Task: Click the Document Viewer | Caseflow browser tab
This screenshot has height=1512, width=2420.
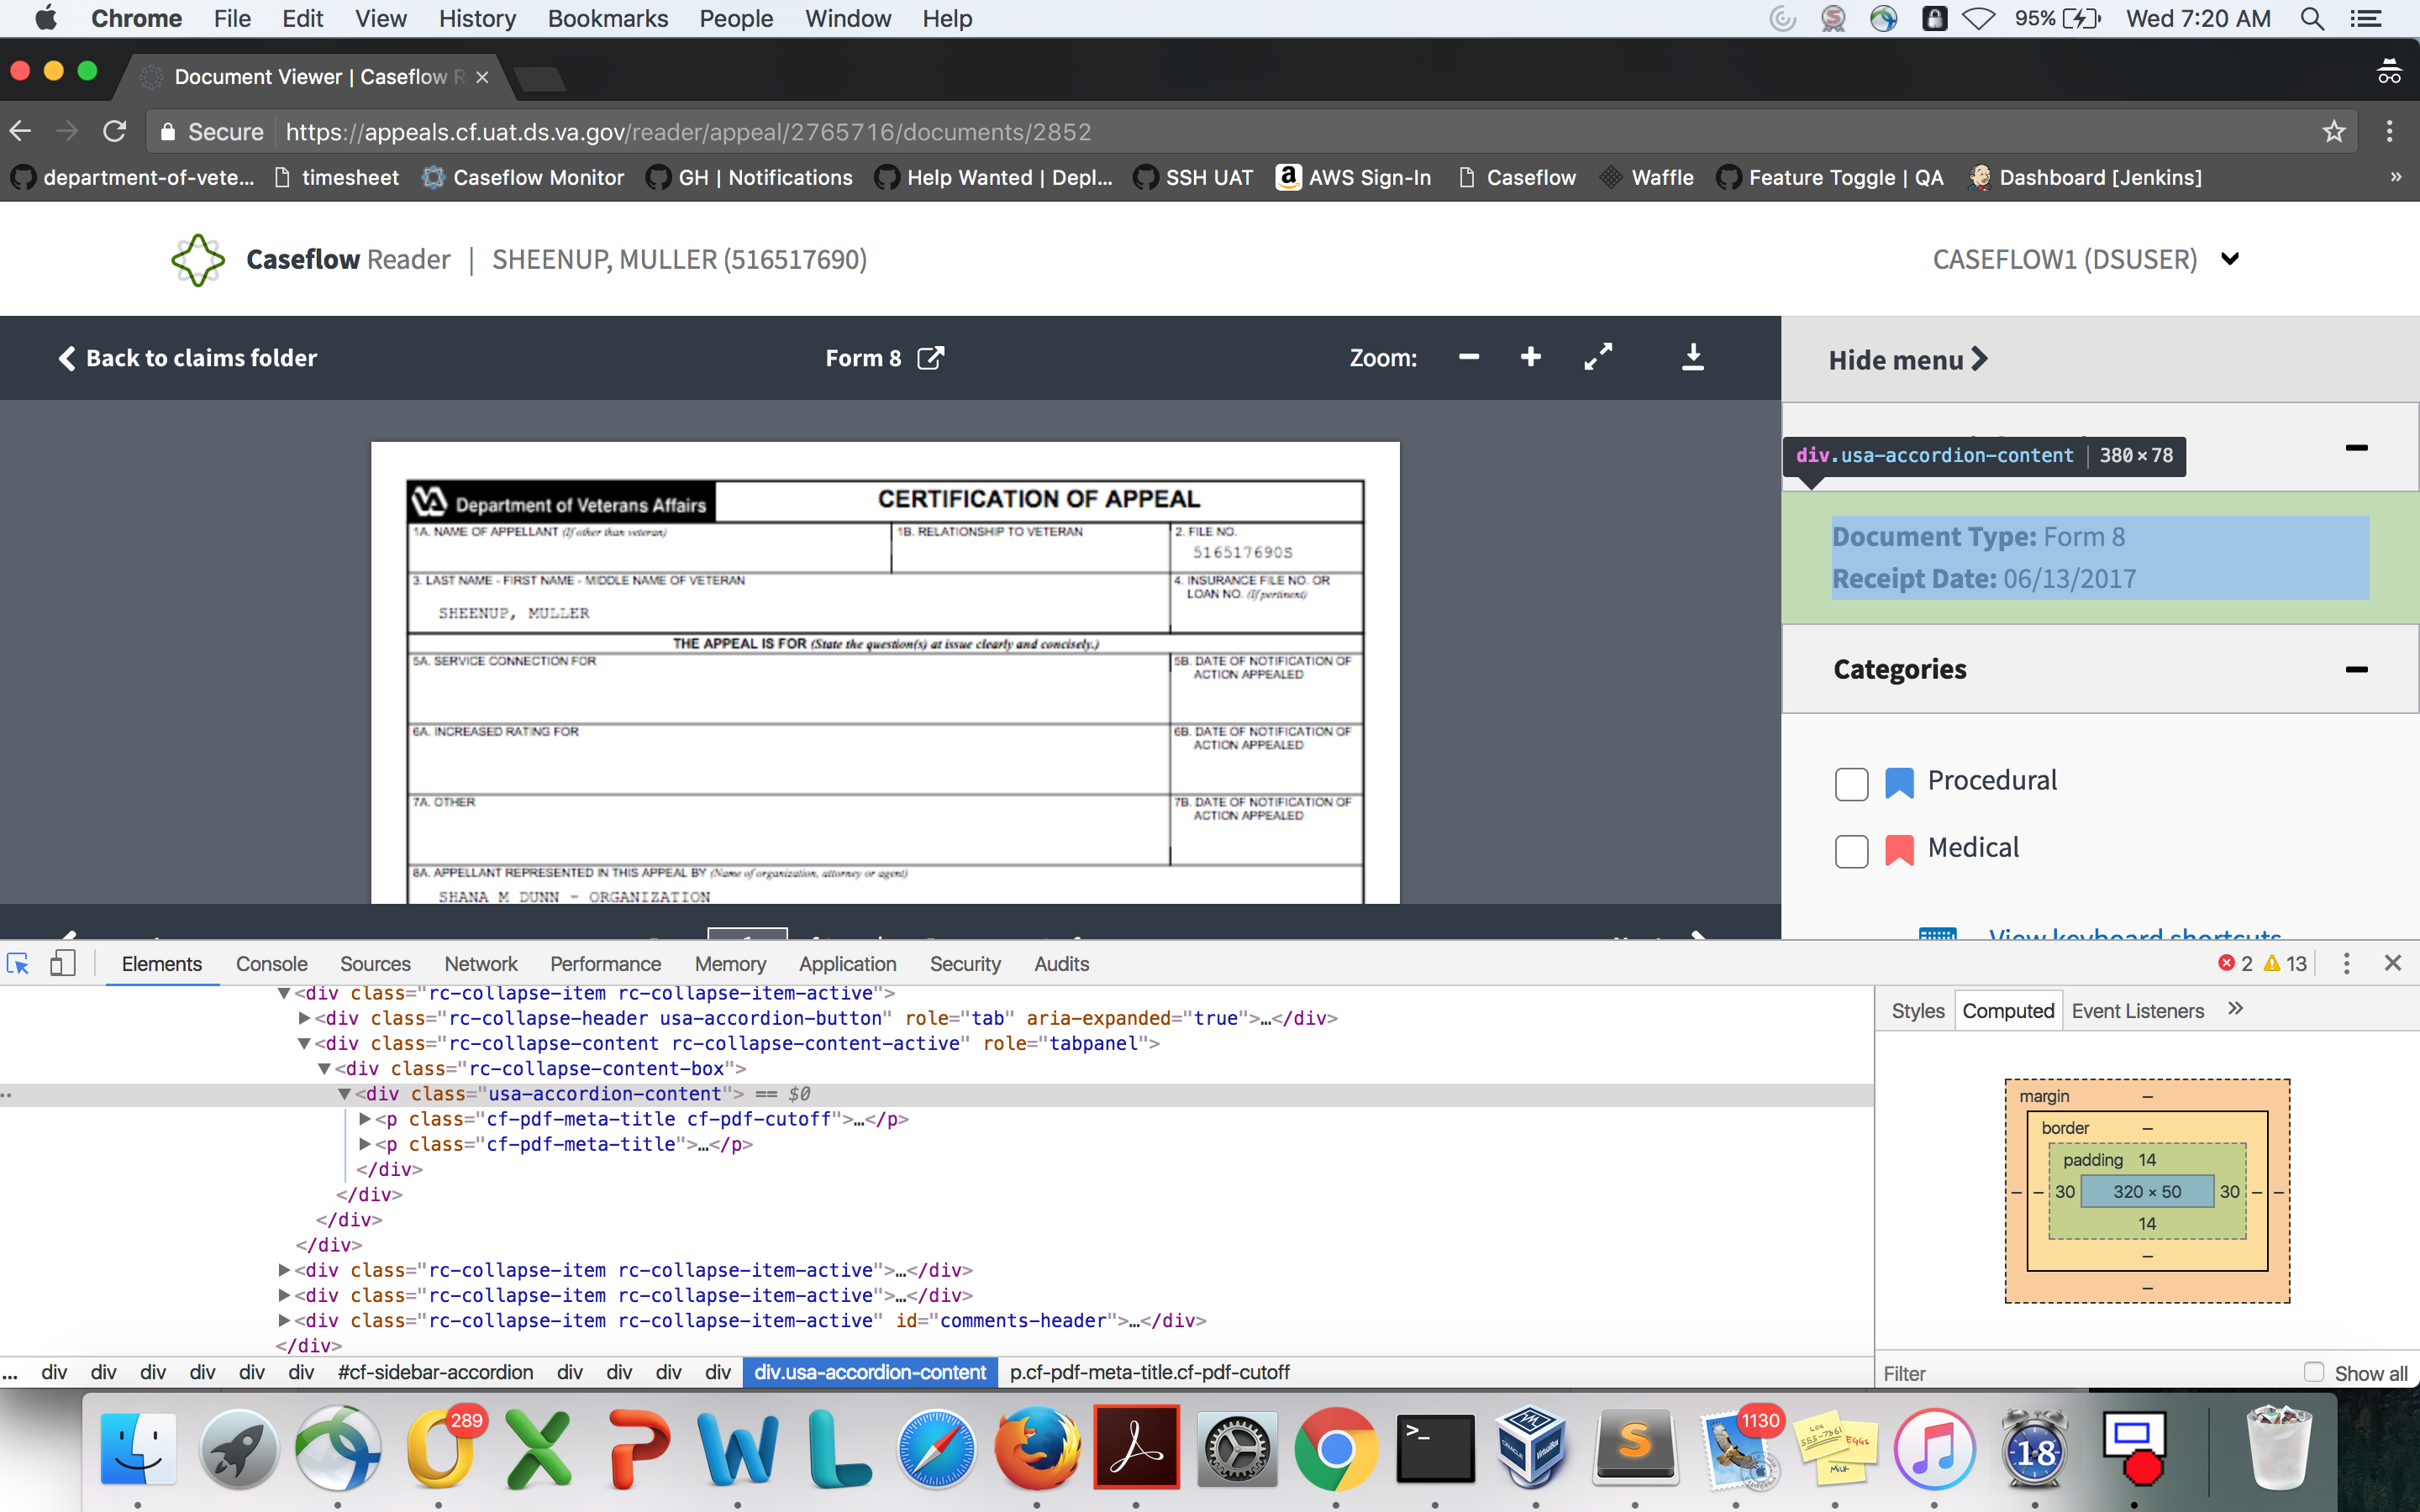Action: click(x=316, y=77)
